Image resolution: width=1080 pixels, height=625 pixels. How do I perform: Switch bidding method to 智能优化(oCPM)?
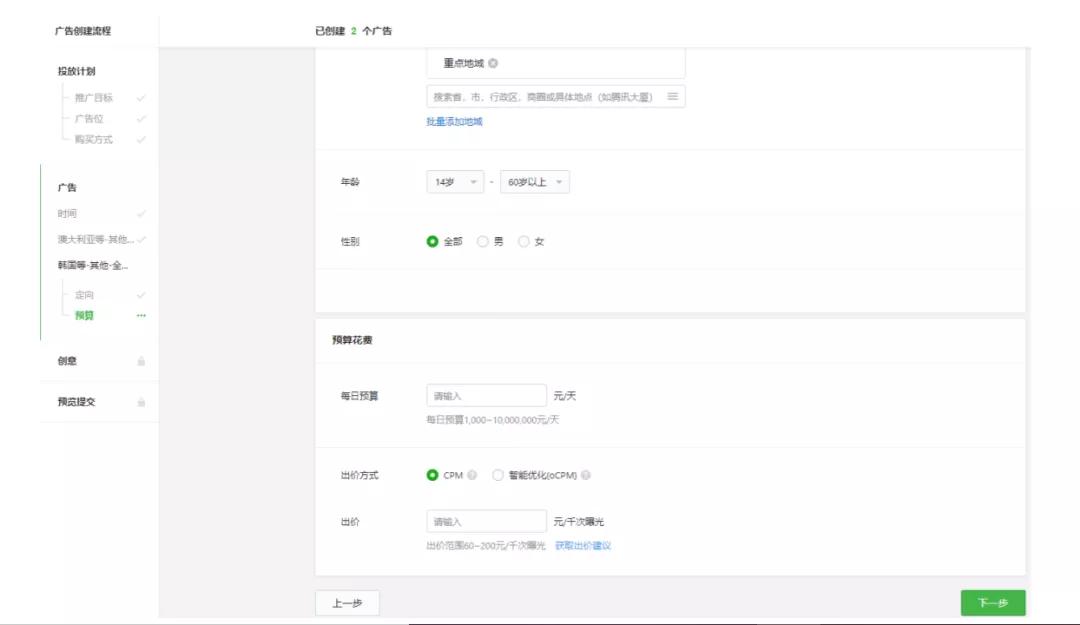click(497, 475)
